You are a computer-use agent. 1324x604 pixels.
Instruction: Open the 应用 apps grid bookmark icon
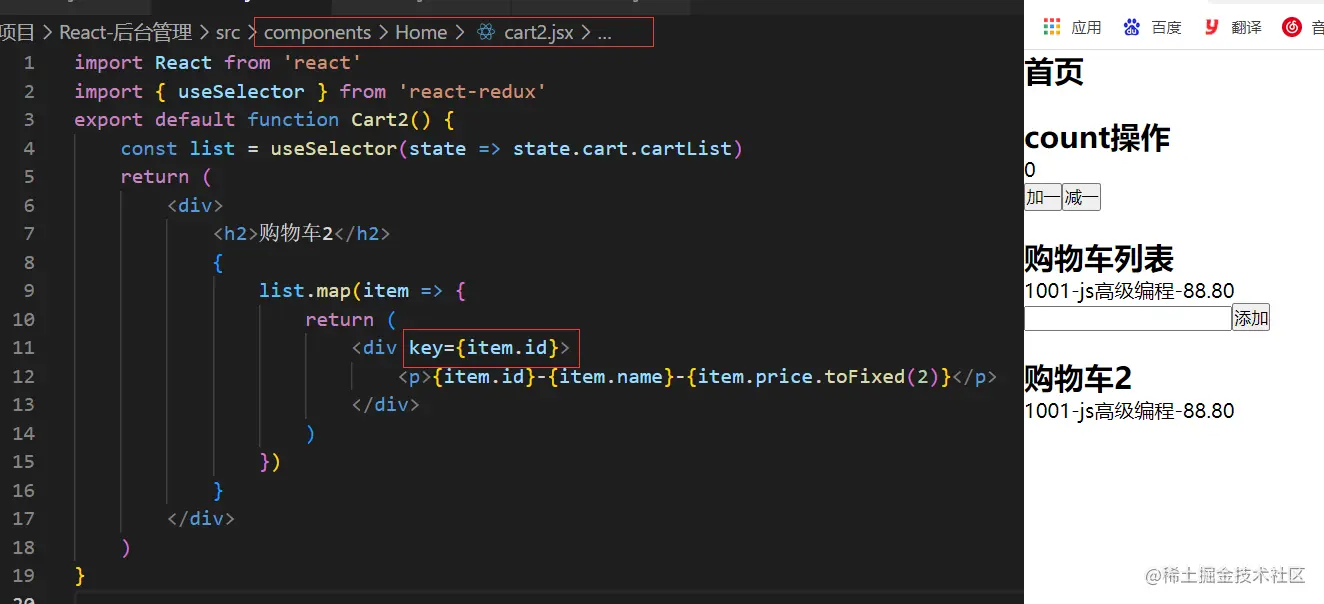1051,27
